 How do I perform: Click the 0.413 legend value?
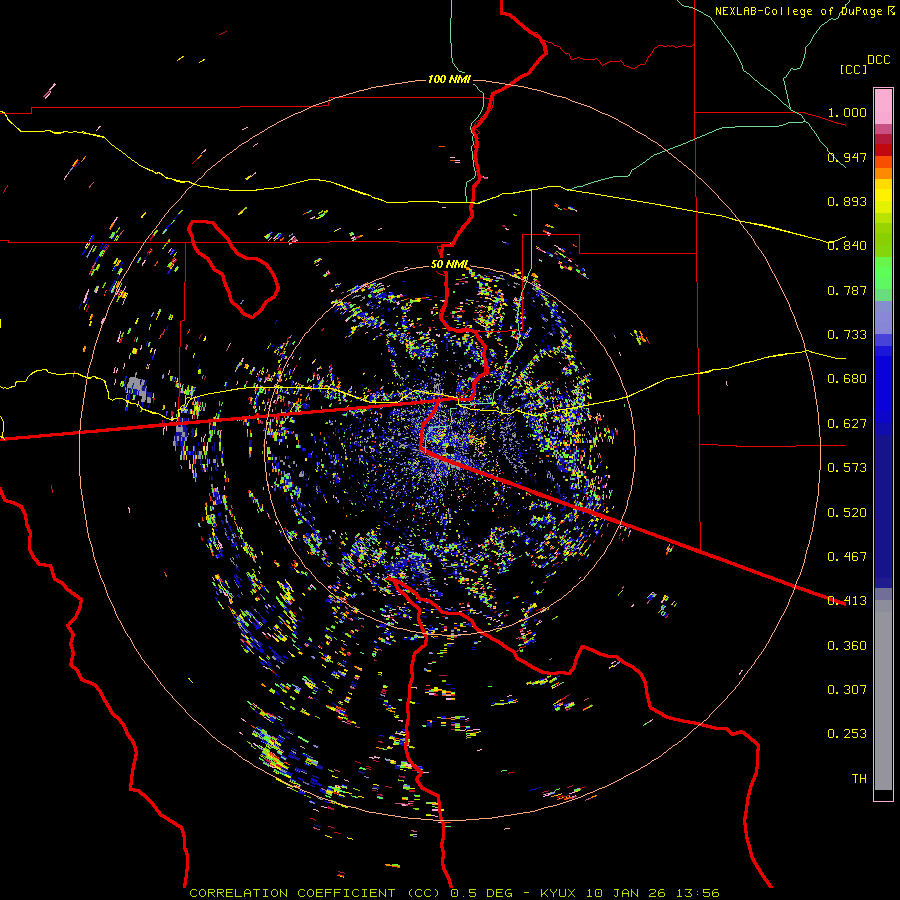[x=847, y=601]
